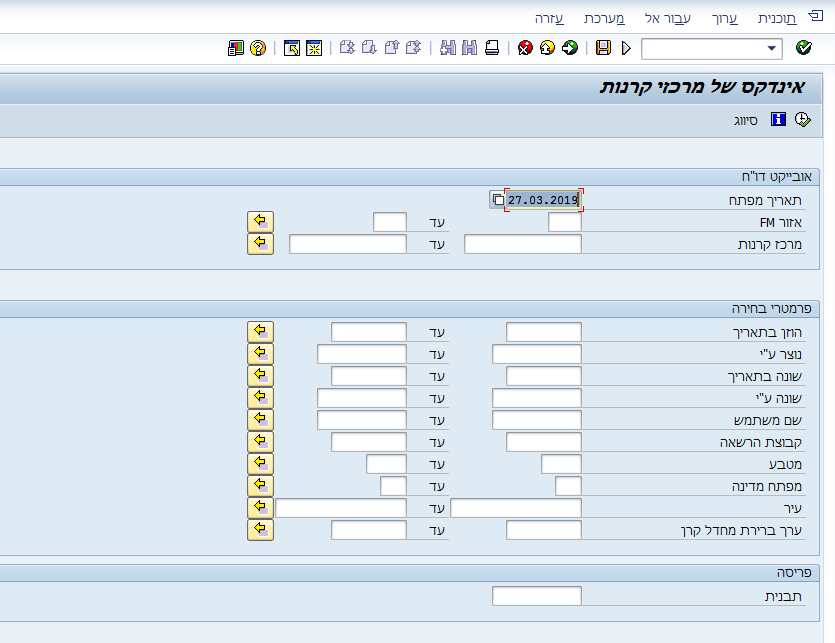Click the Generate Shortcut icon
This screenshot has height=643, width=835.
(292, 48)
